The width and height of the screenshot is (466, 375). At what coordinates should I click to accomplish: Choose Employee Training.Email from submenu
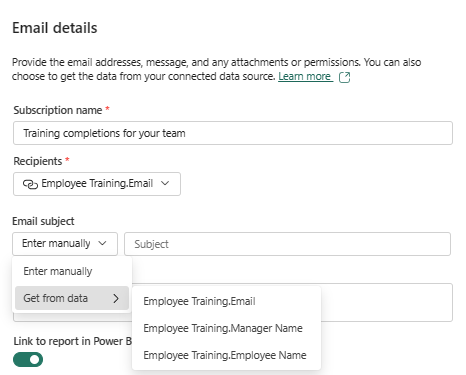point(227,301)
